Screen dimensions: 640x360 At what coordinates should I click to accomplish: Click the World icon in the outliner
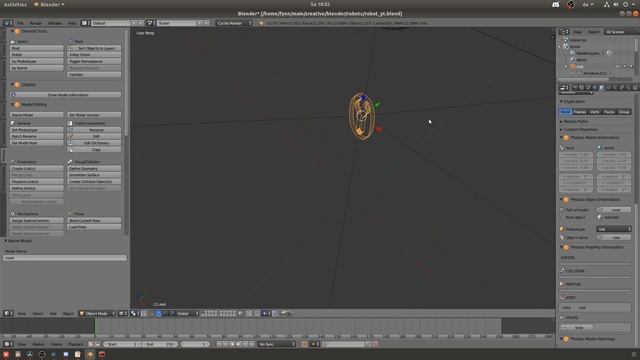pyautogui.click(x=573, y=60)
